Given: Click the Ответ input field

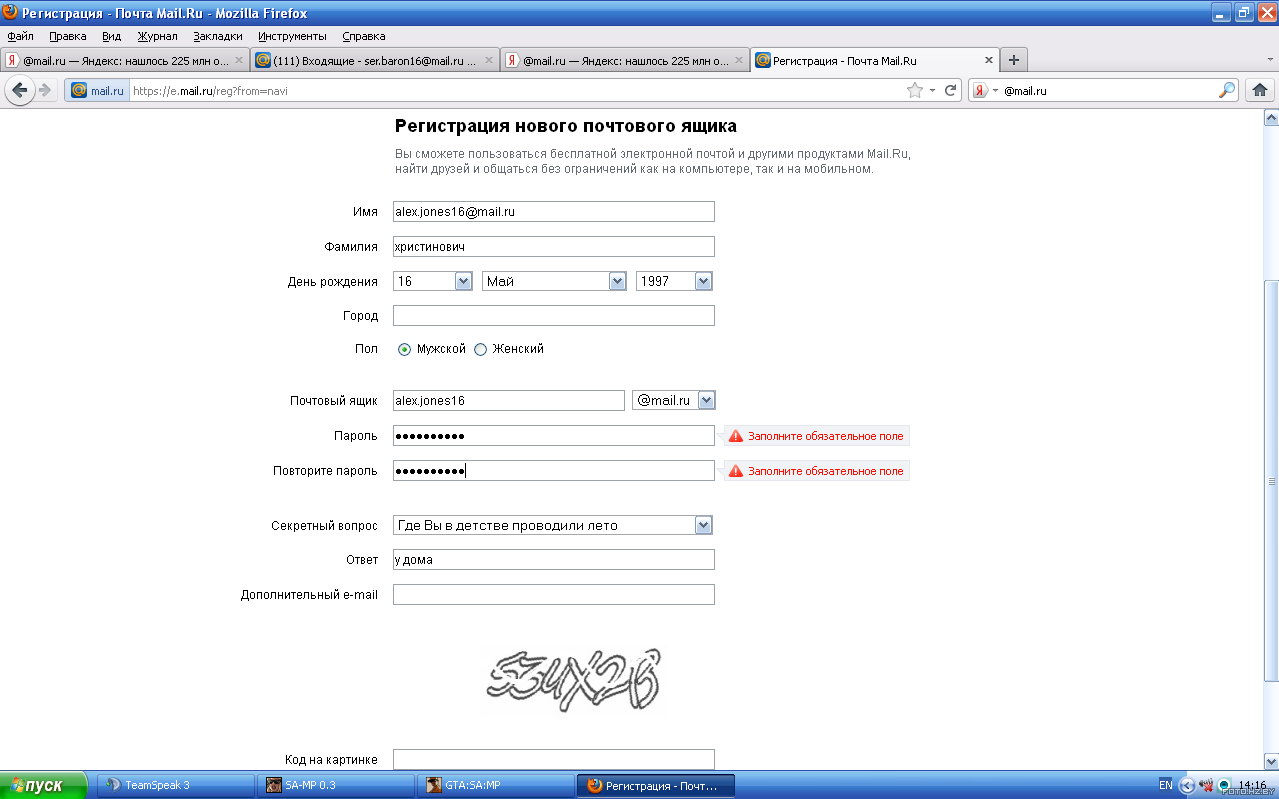Looking at the screenshot, I should (x=554, y=560).
